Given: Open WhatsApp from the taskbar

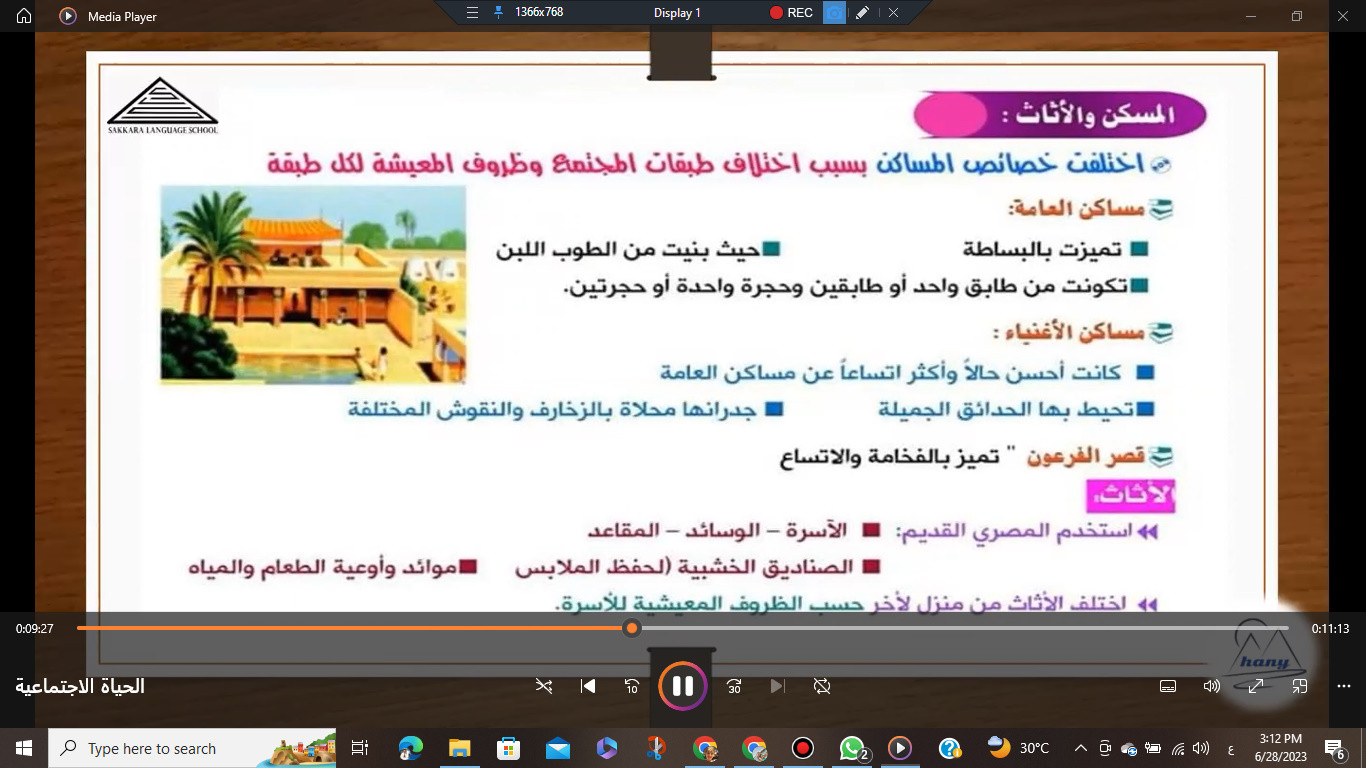Looking at the screenshot, I should tap(852, 748).
